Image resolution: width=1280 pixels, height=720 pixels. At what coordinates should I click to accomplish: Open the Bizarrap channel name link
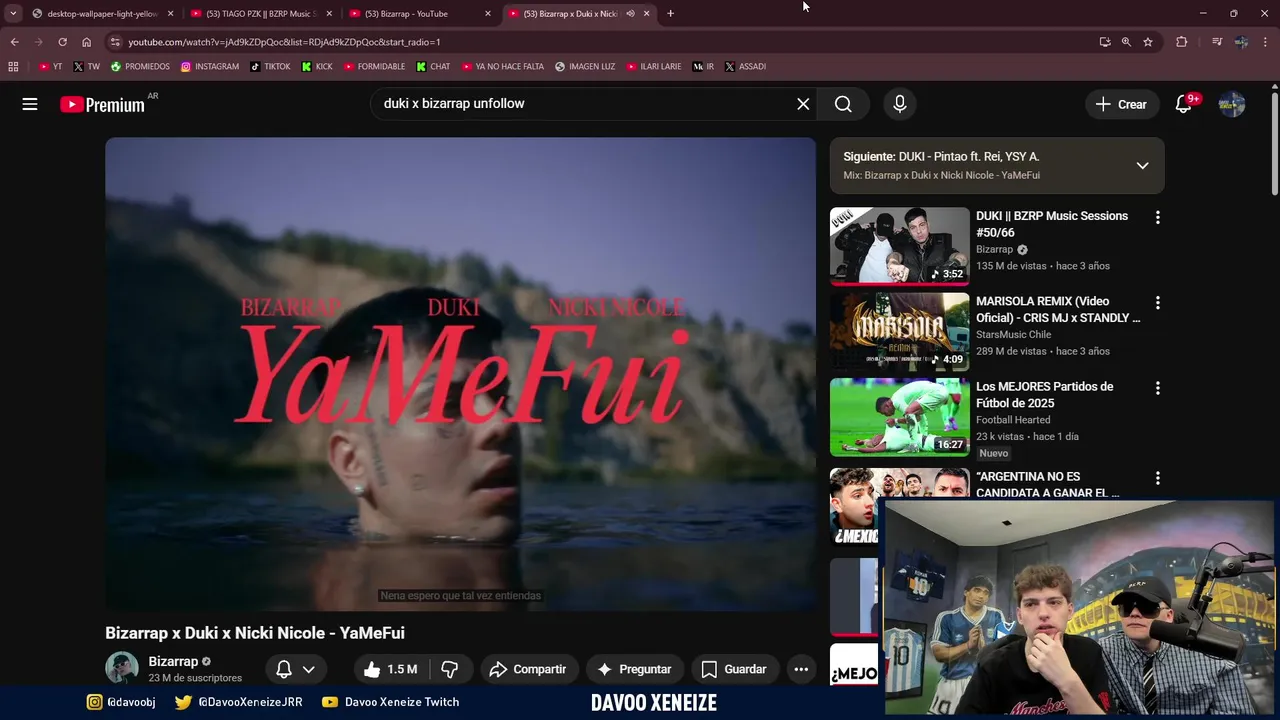click(173, 661)
